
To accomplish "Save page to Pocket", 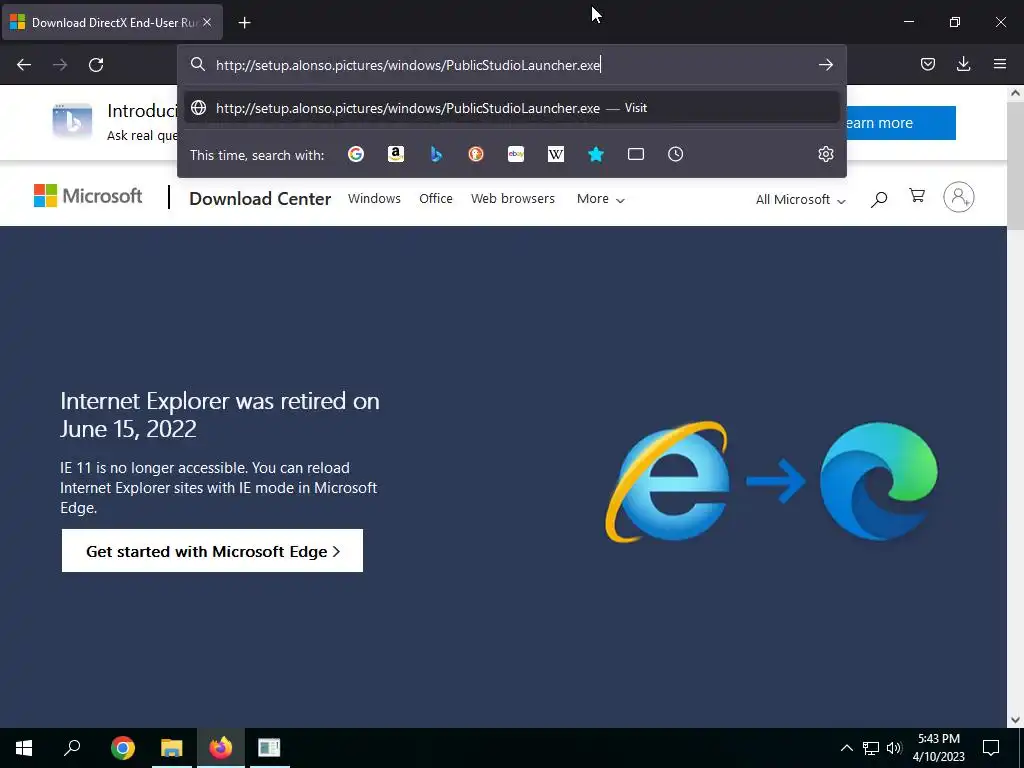I will click(928, 64).
